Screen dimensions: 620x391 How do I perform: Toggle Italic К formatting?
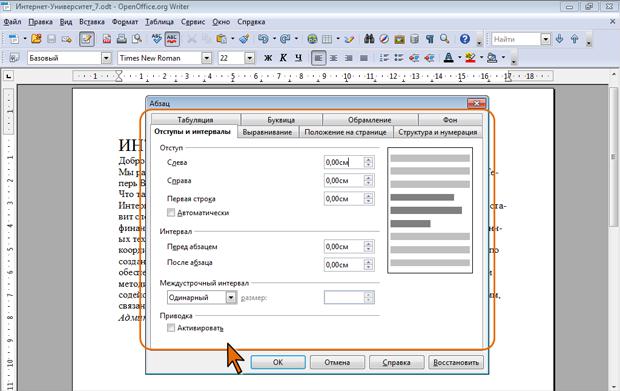(283, 58)
